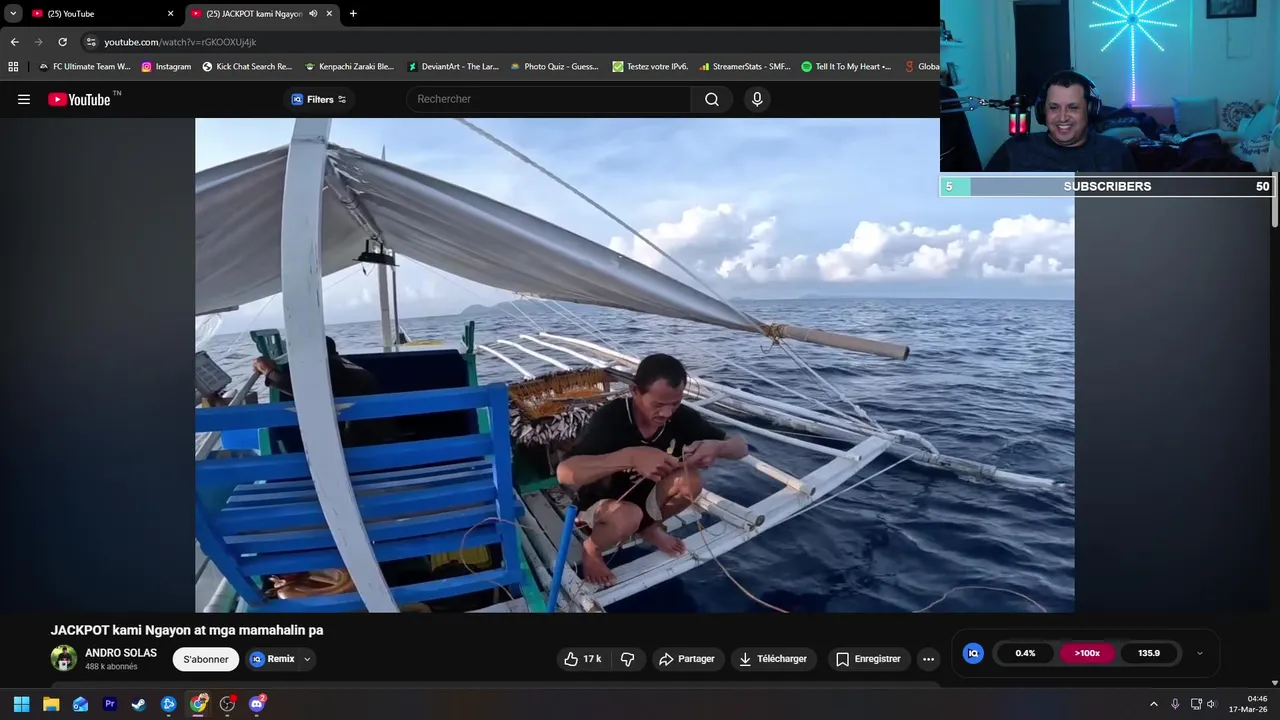The height and width of the screenshot is (720, 1280).
Task: Close the first (25) YouTube tab
Action: (x=170, y=14)
